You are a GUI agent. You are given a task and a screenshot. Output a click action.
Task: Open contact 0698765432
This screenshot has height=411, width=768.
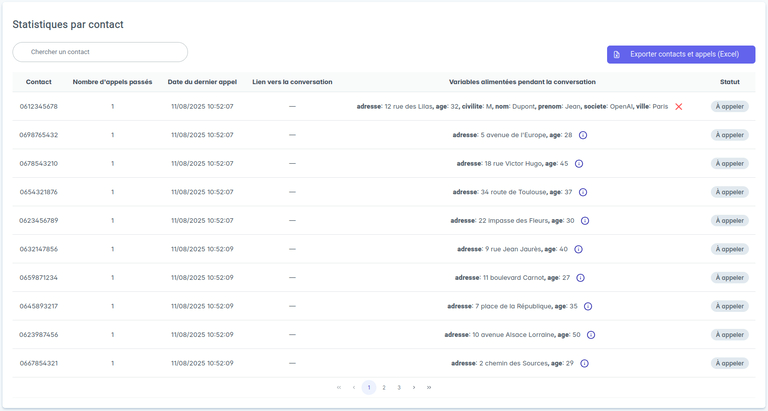pos(39,135)
